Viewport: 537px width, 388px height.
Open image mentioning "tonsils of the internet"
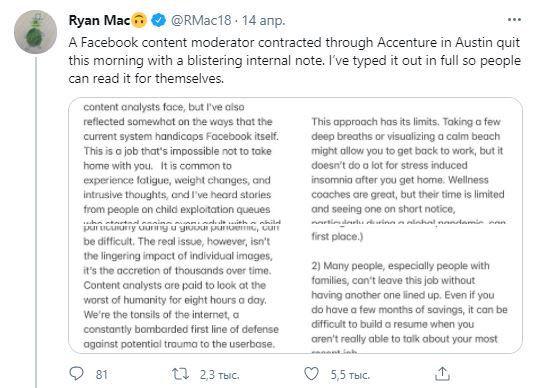(x=182, y=289)
